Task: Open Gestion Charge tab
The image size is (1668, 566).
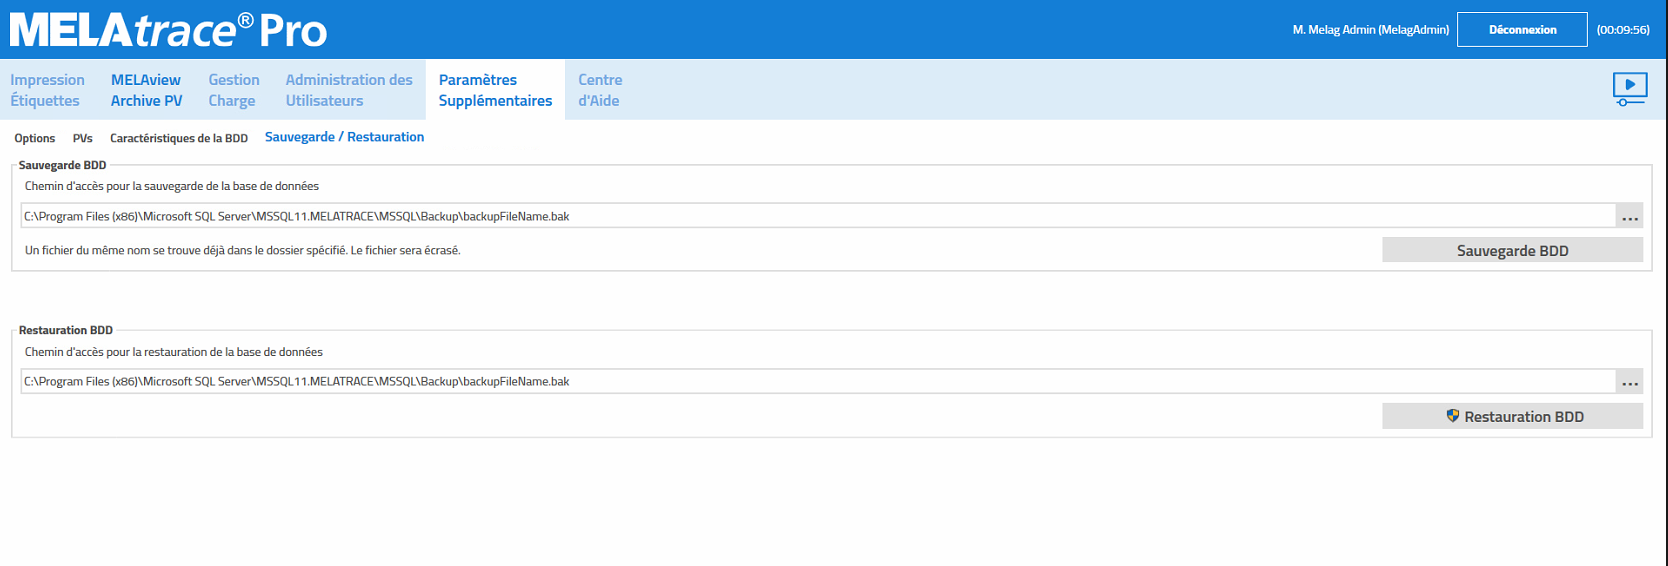Action: pos(233,90)
